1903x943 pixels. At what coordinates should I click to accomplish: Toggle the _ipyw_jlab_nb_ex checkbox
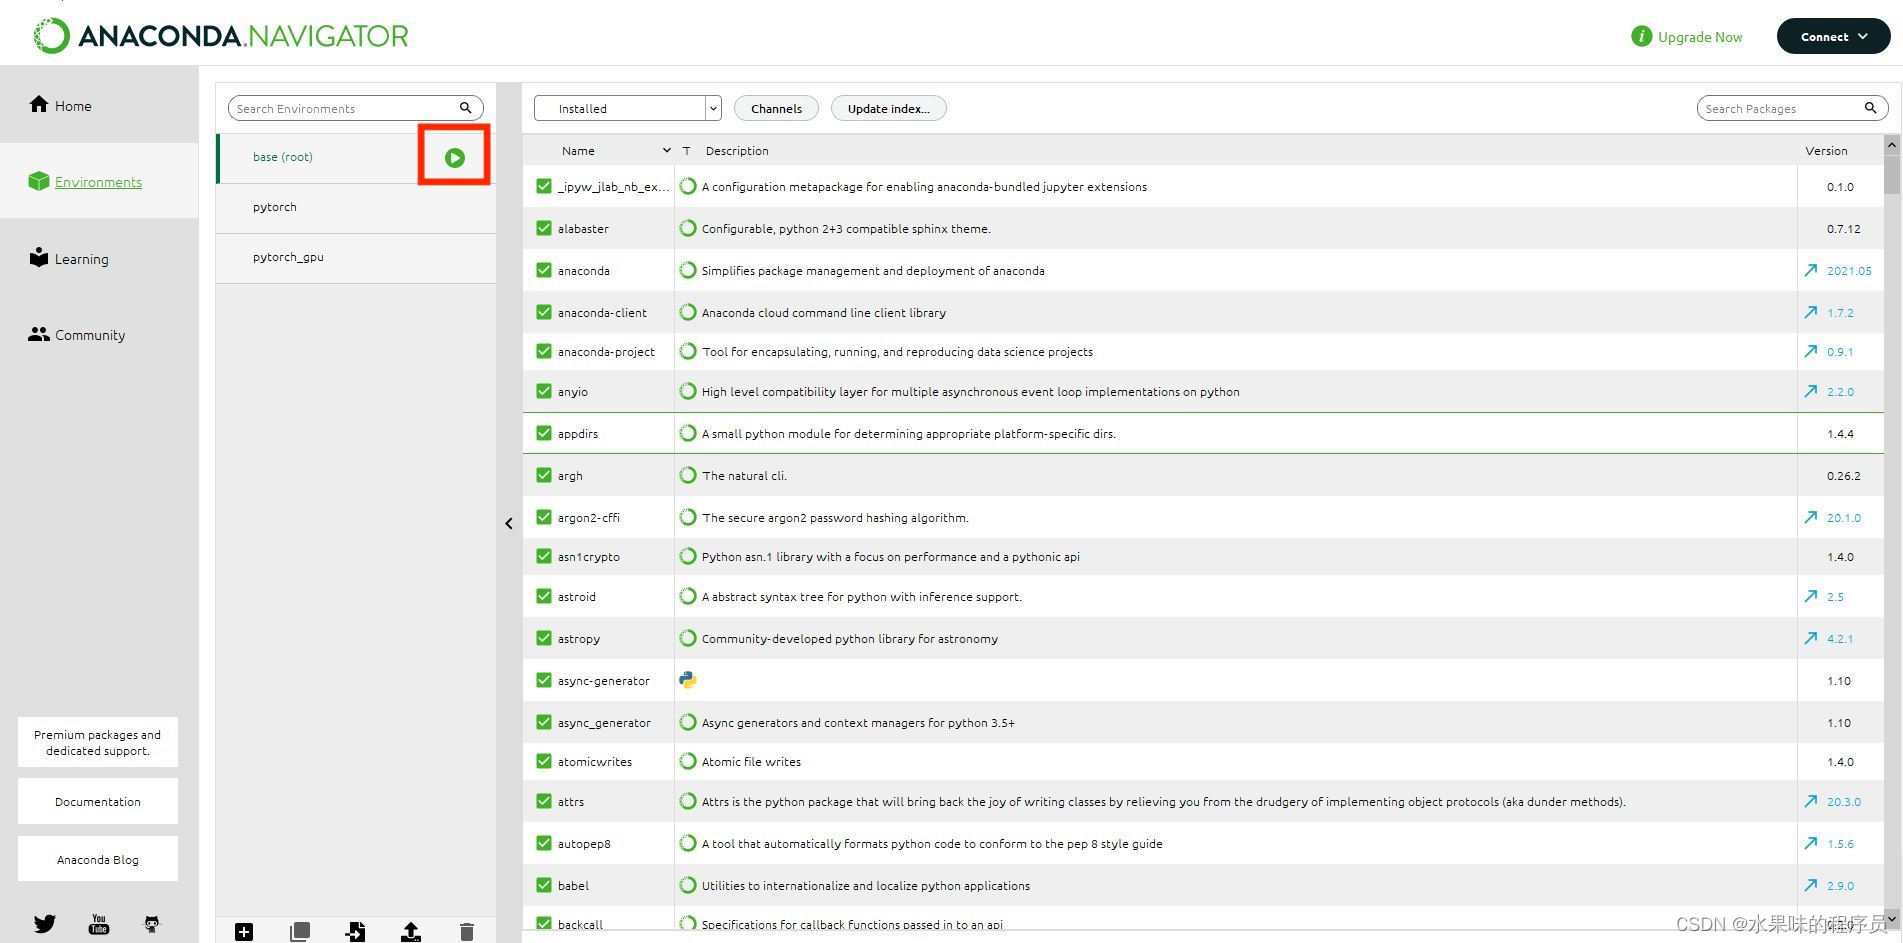click(x=544, y=186)
